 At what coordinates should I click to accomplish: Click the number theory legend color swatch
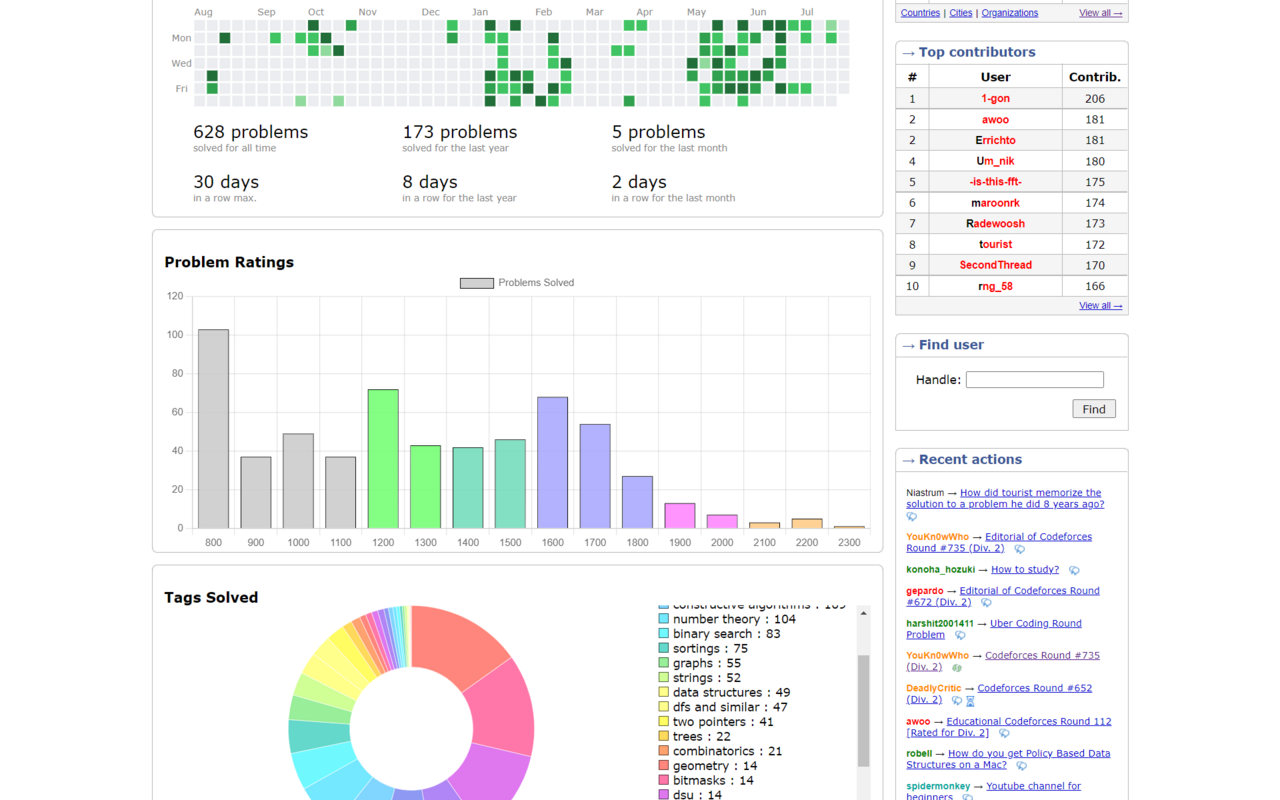tap(663, 620)
